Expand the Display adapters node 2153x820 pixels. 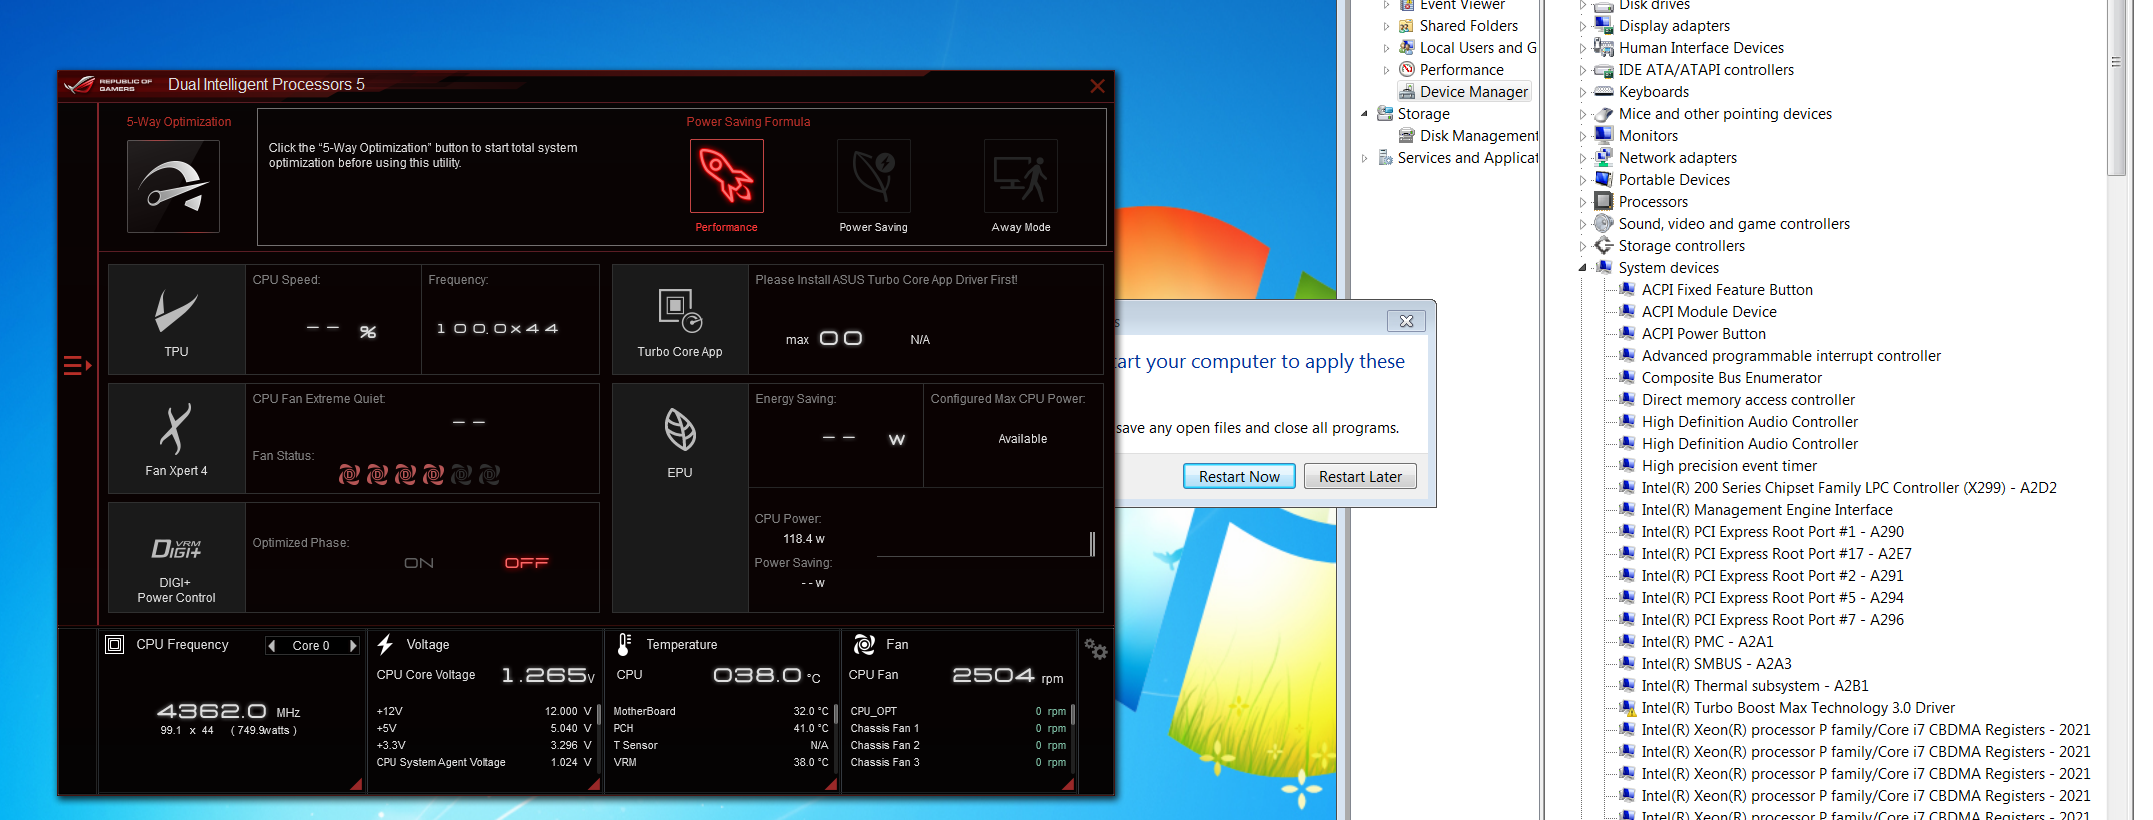point(1583,26)
